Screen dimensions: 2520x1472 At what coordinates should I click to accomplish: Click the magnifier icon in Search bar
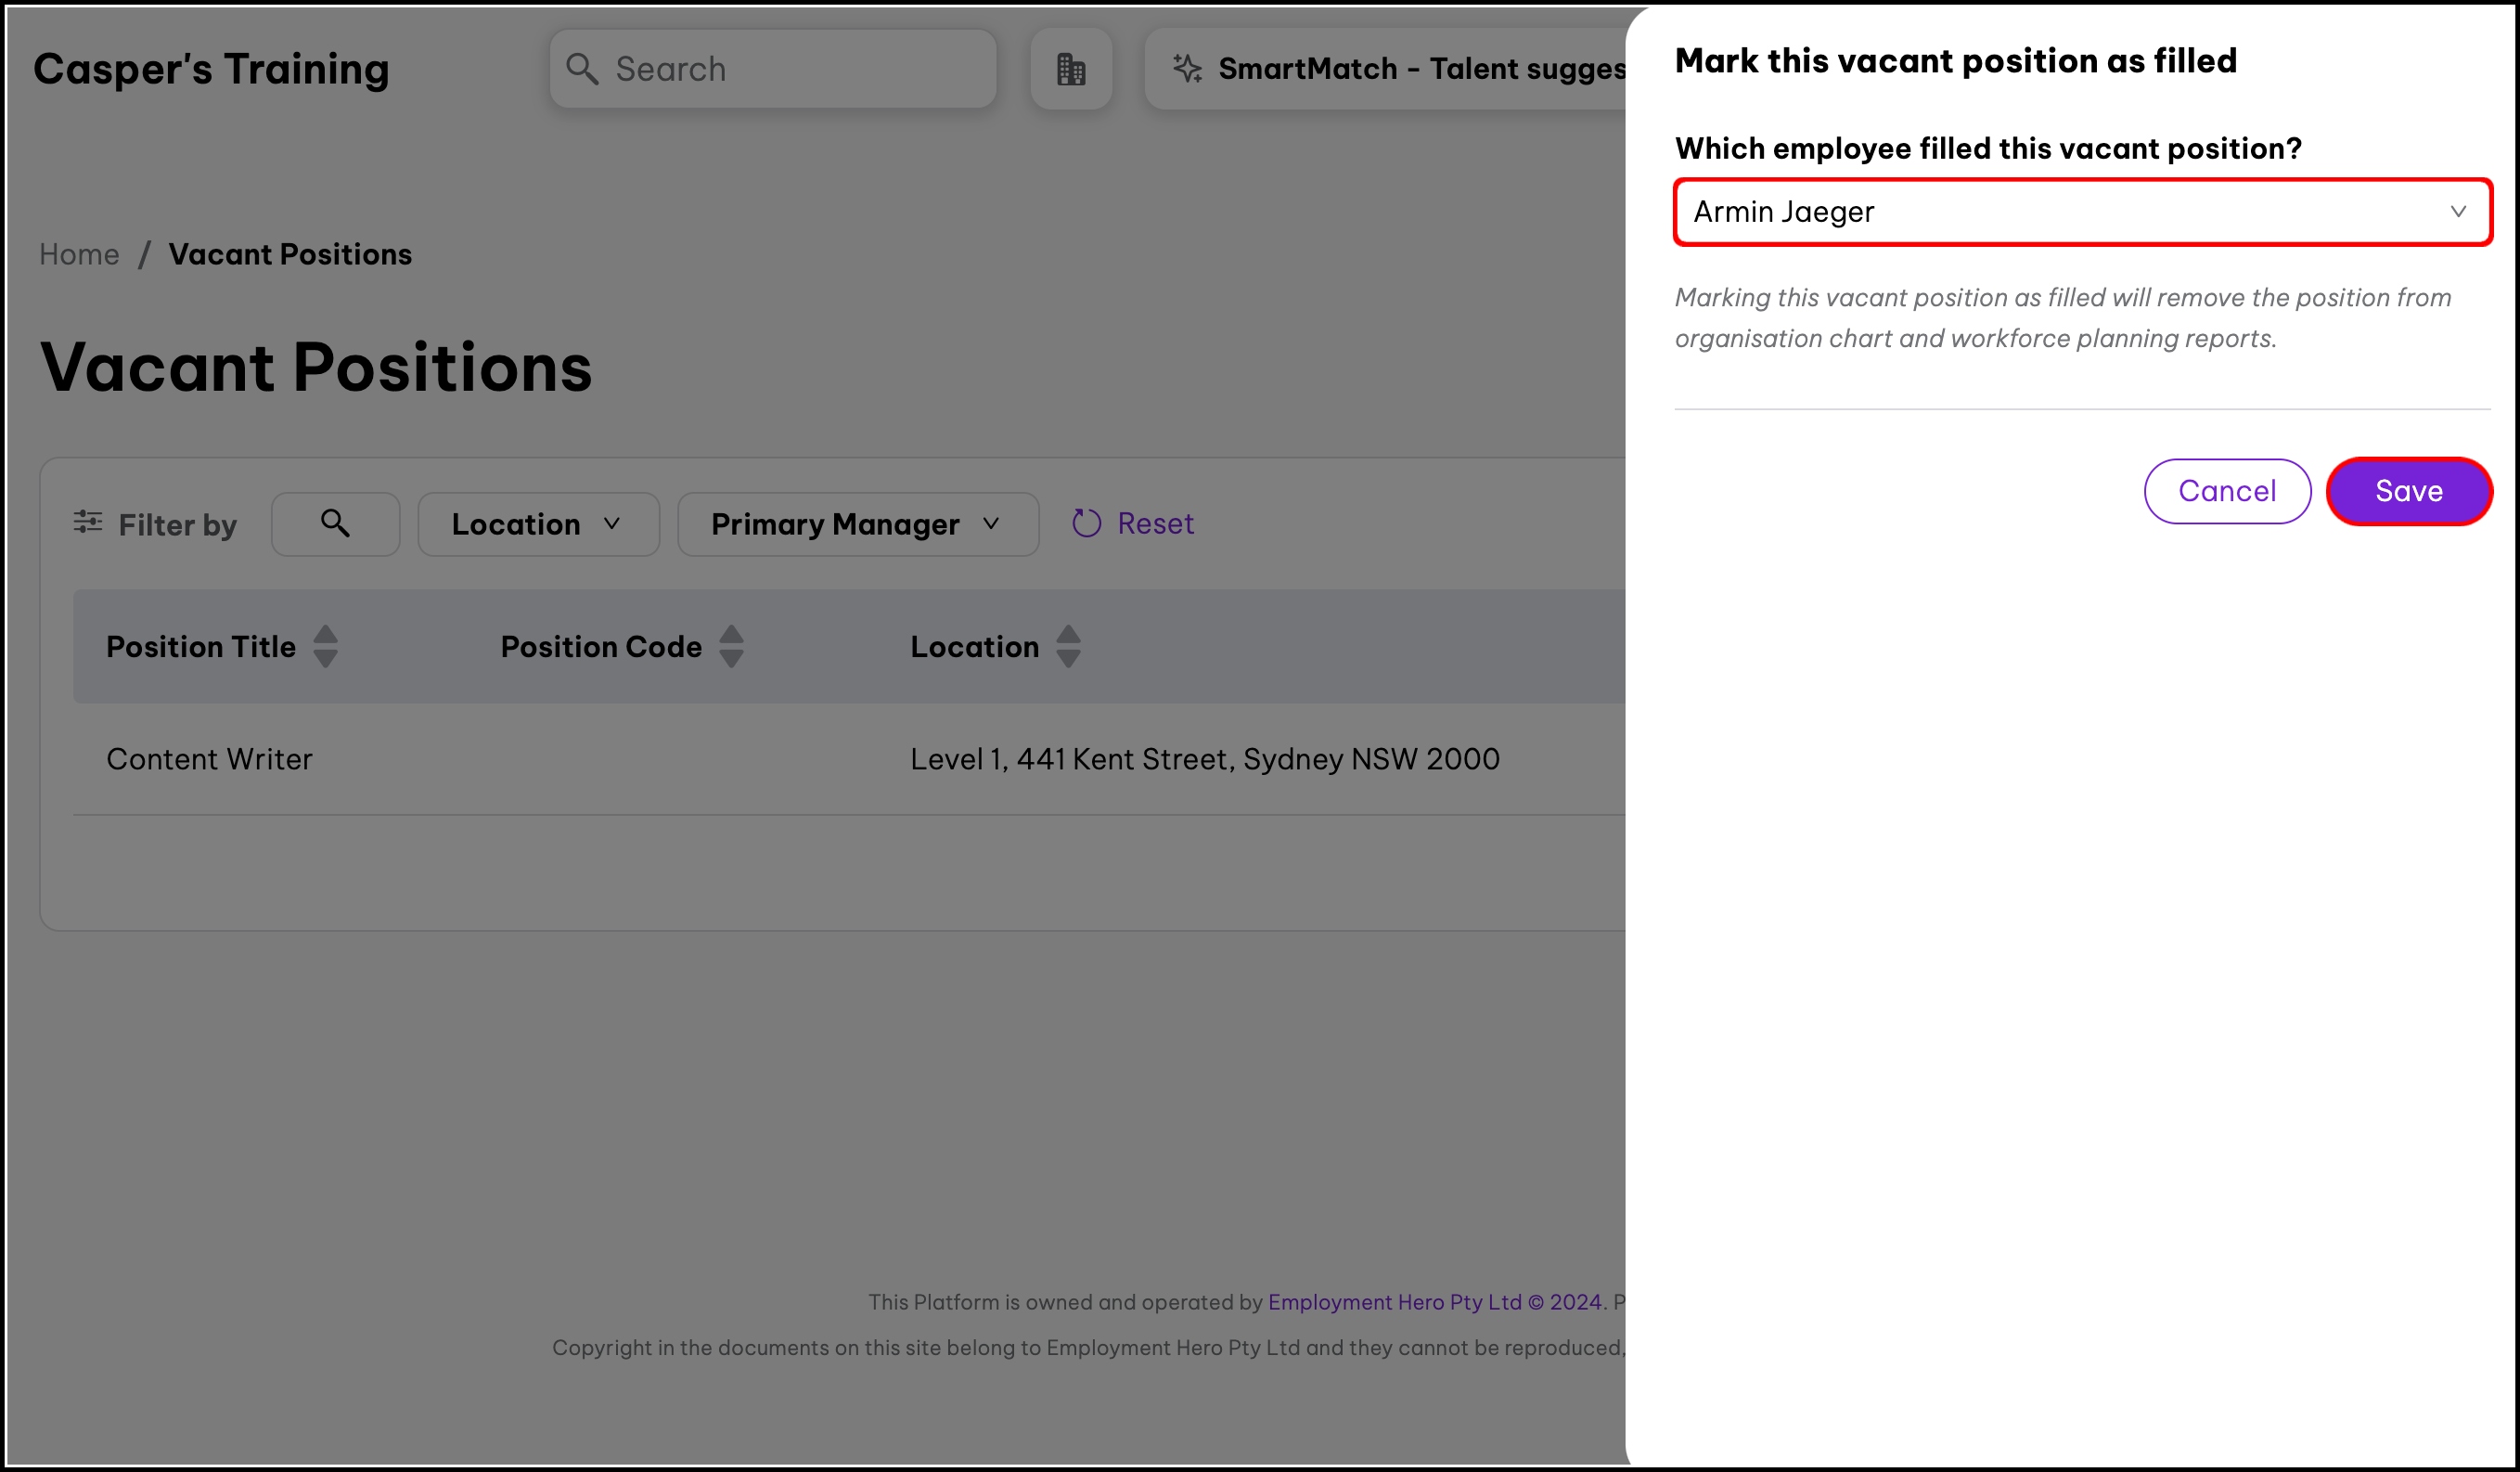(x=582, y=69)
